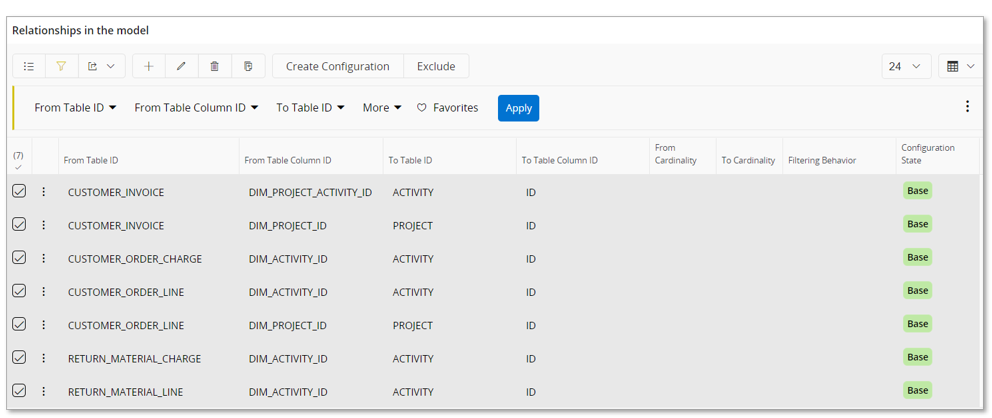Open the Favorites filter menu
Viewport: 992px width, 418px height.
coord(447,108)
